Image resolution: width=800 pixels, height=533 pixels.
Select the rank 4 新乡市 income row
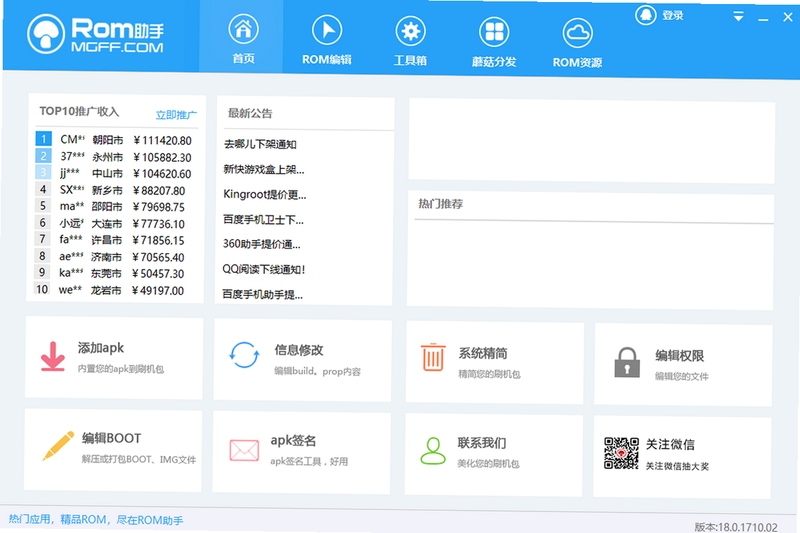point(112,190)
